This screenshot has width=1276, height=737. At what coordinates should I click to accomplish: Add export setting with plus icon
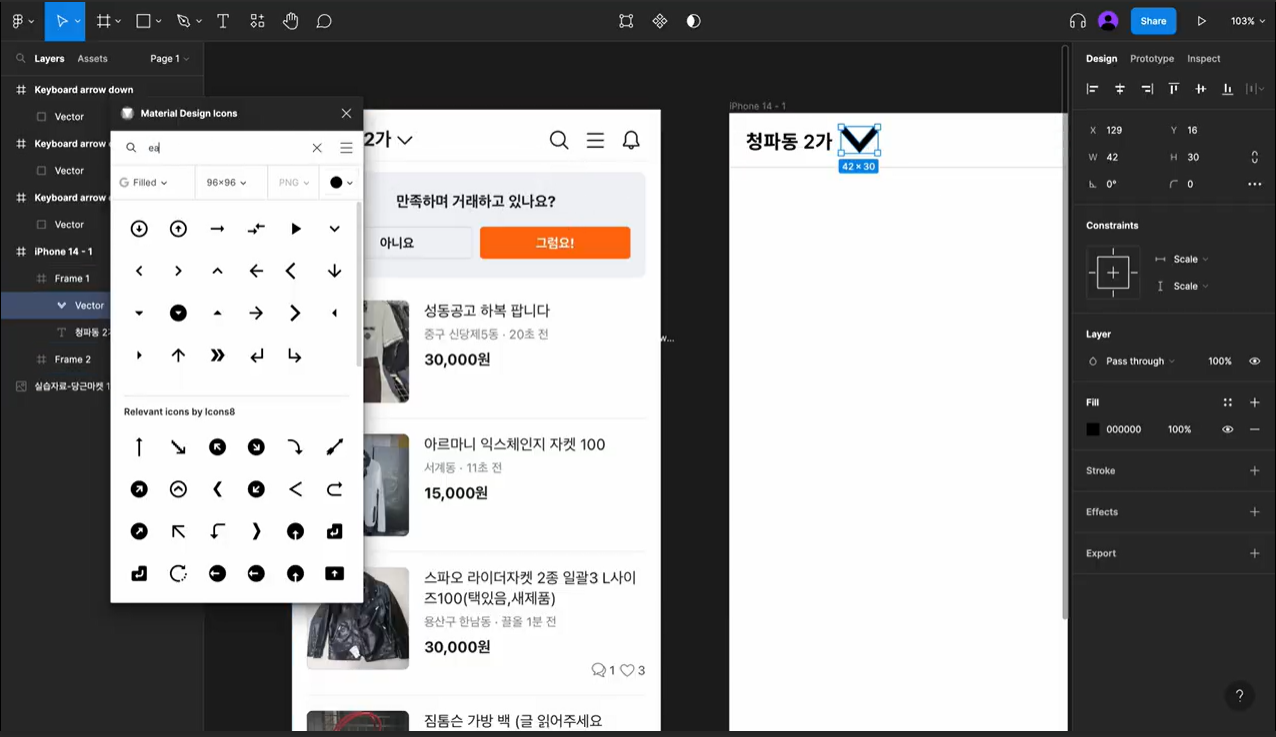point(1254,553)
